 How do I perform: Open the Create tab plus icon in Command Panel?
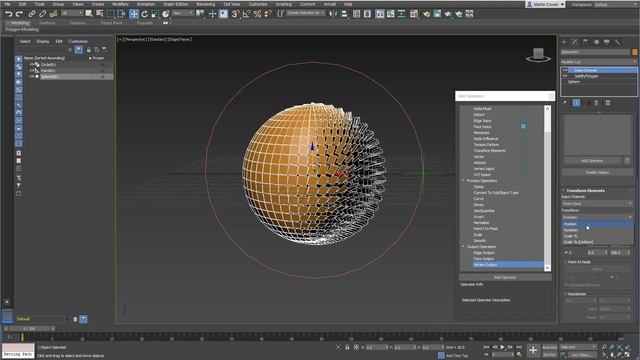point(564,42)
